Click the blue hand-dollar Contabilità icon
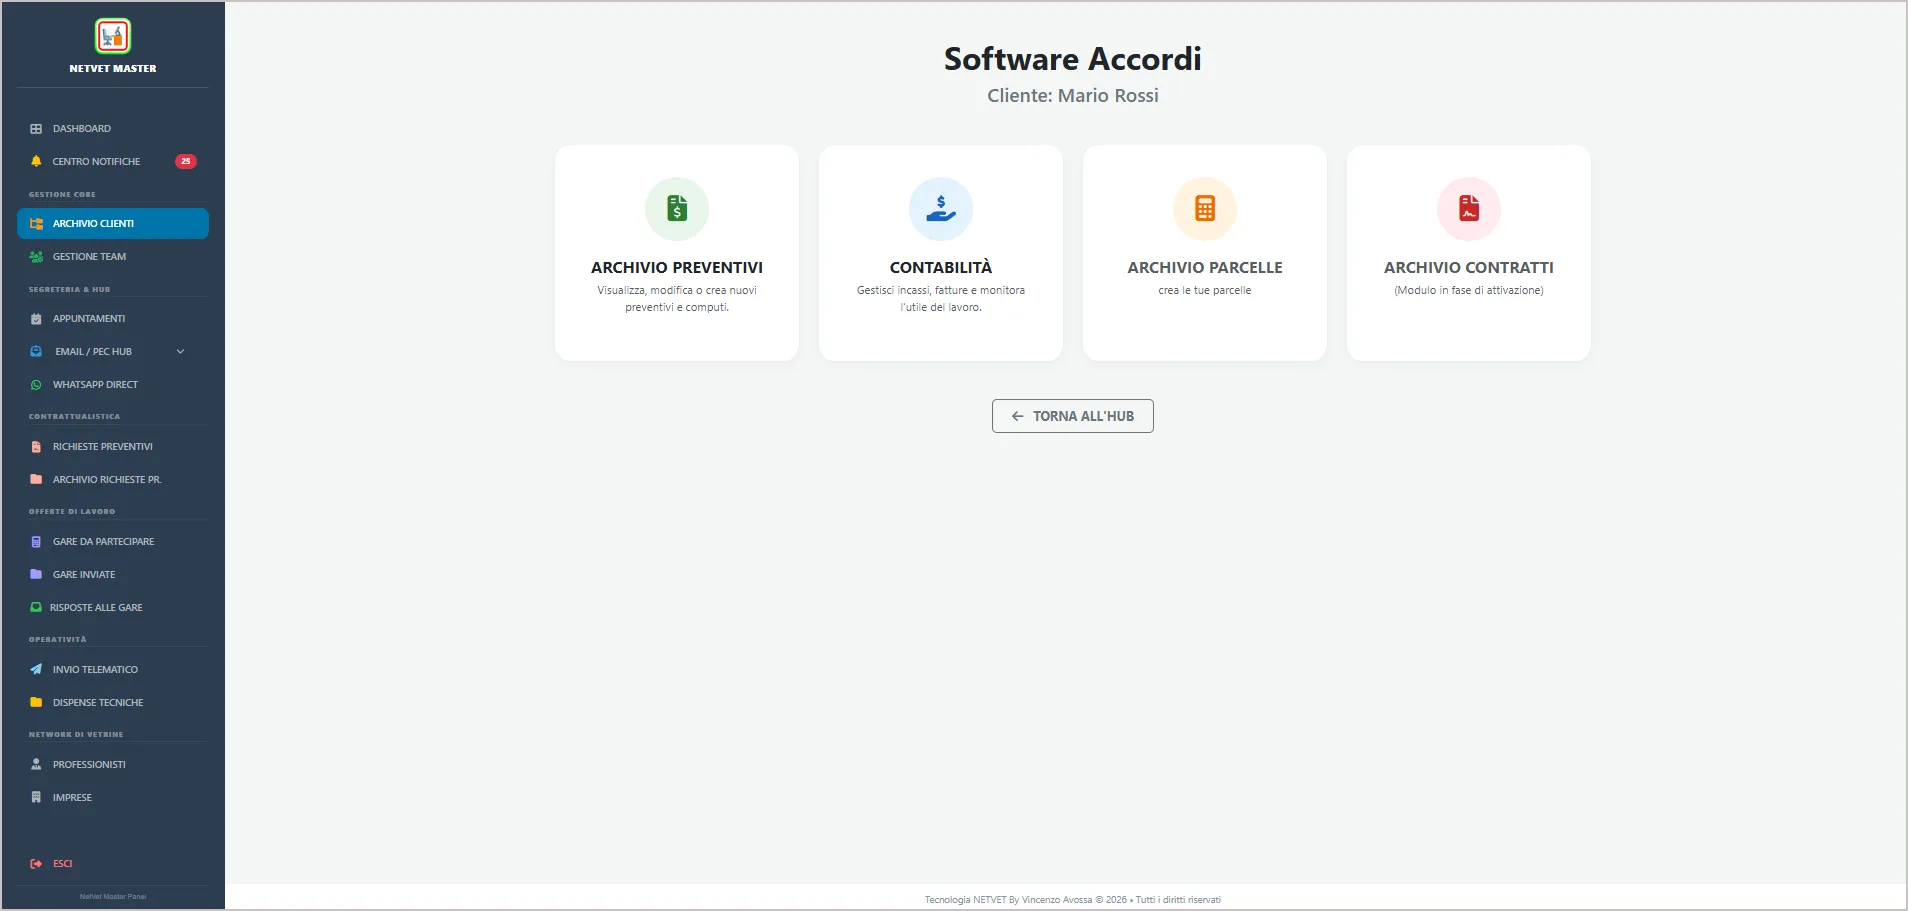The width and height of the screenshot is (1908, 911). pos(941,209)
